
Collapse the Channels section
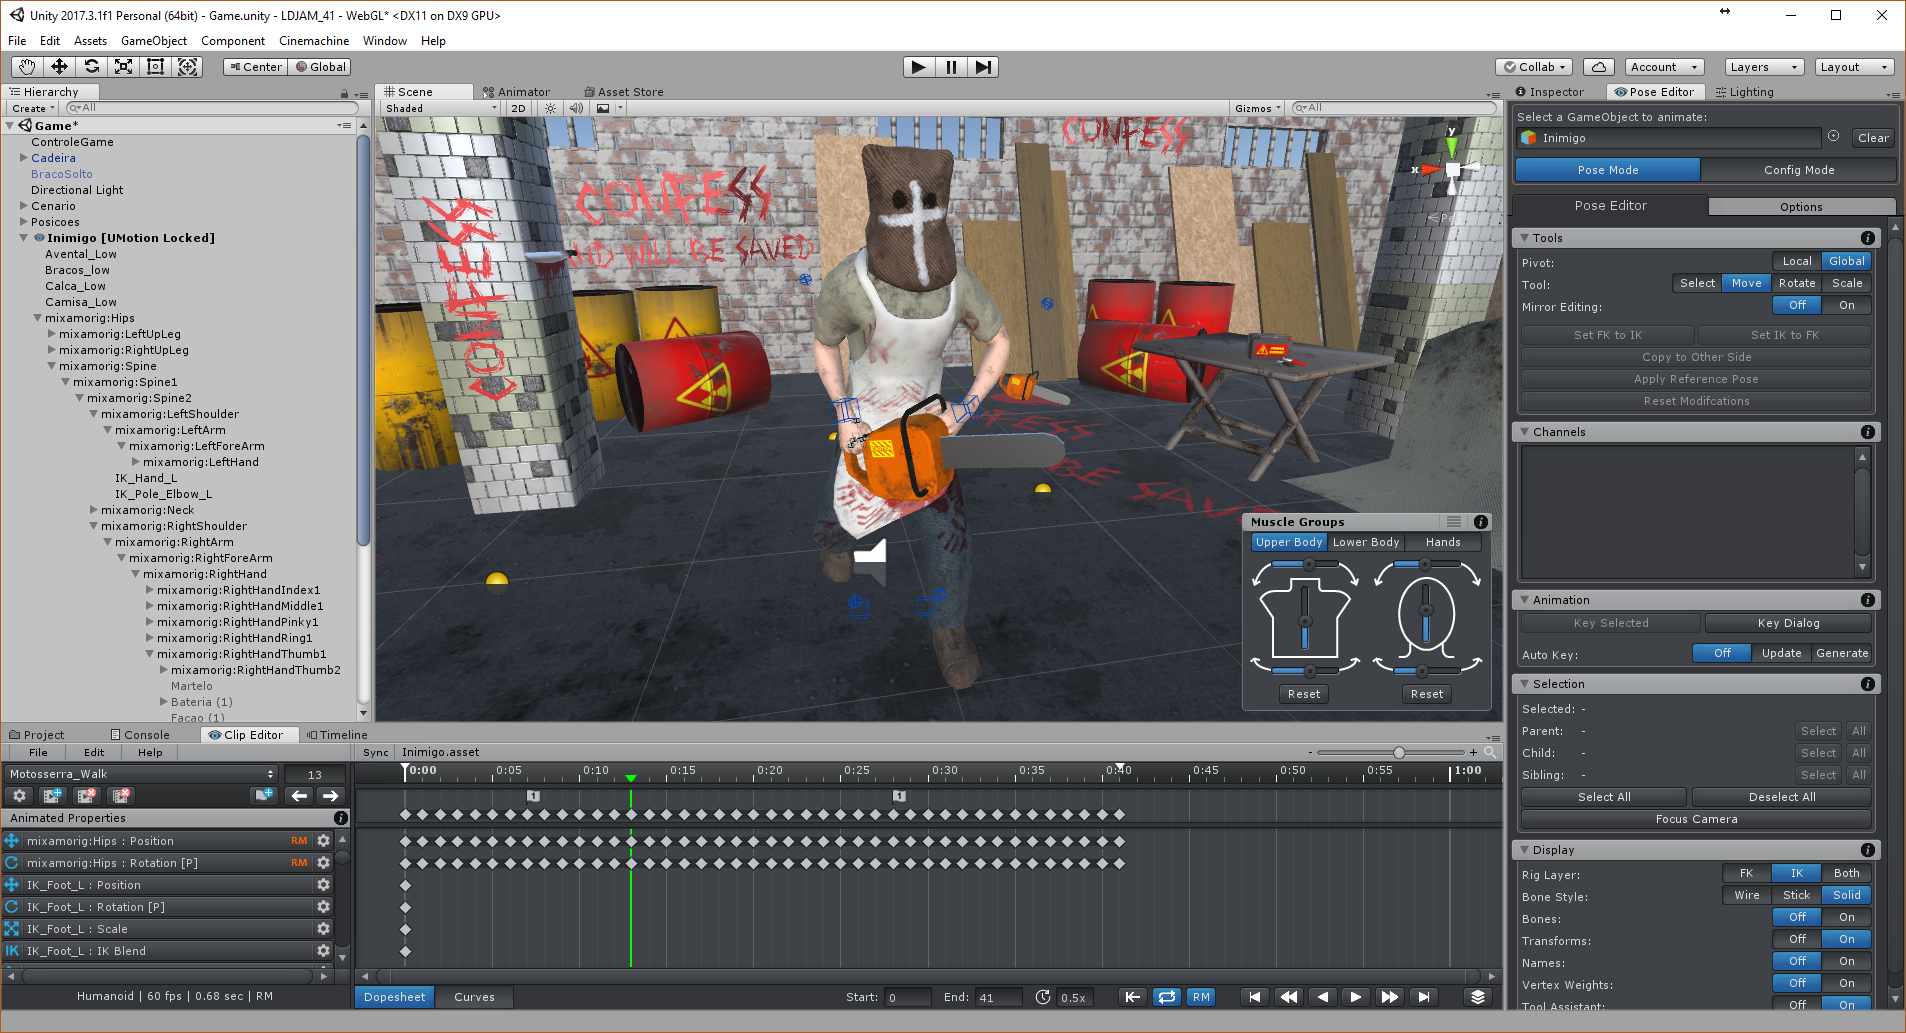pos(1524,432)
